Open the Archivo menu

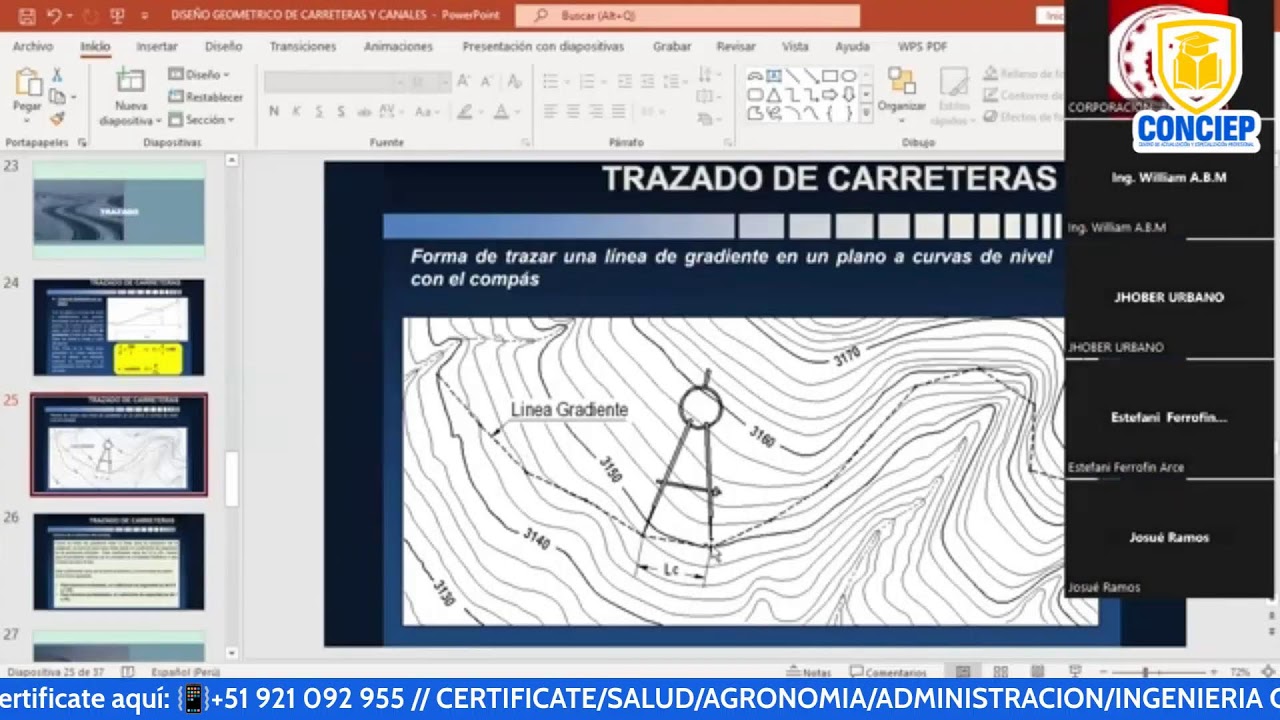click(33, 46)
